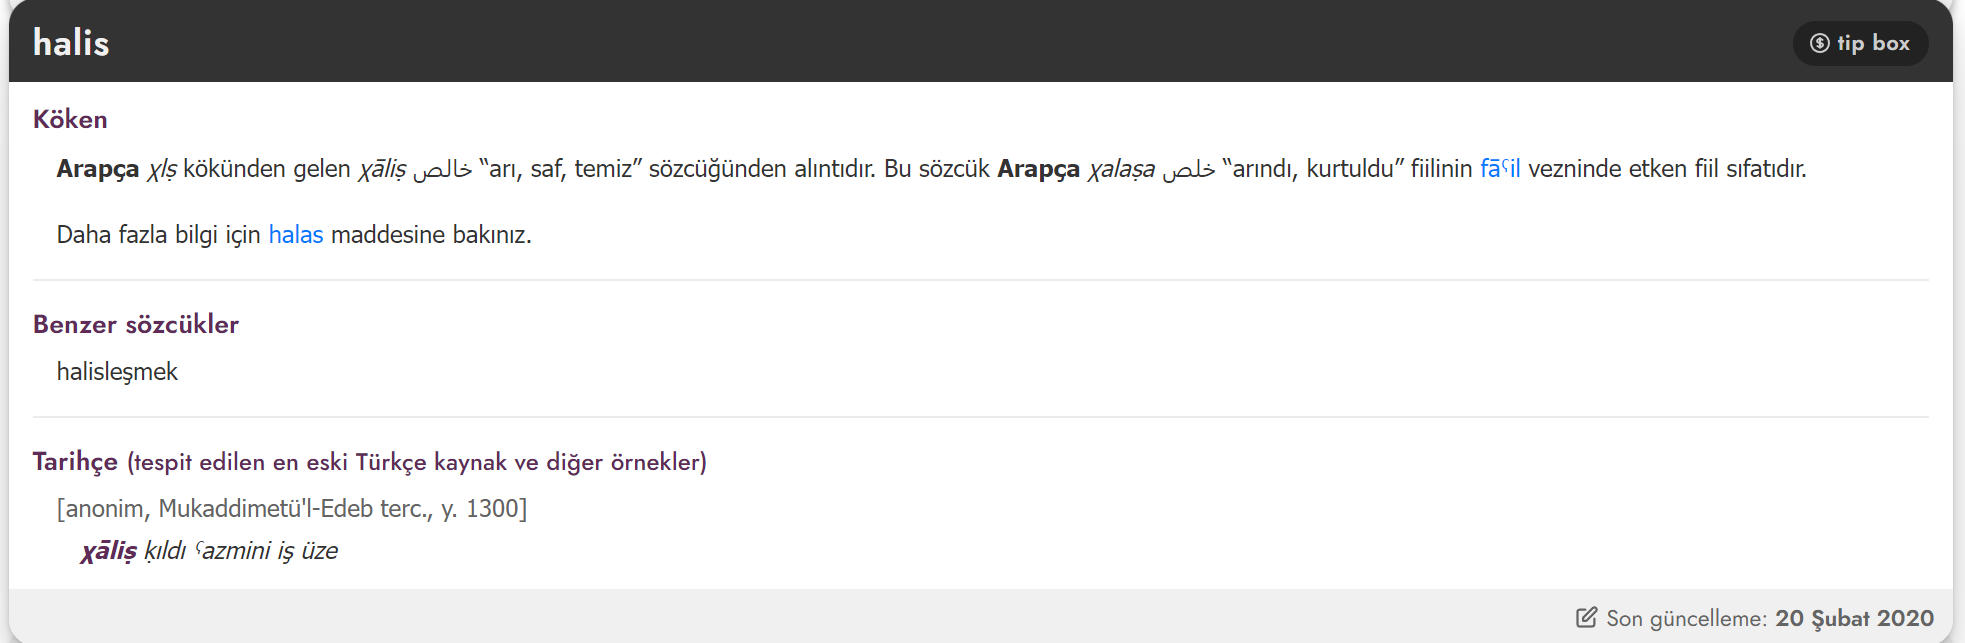Image resolution: width=1965 pixels, height=643 pixels.
Task: Click the first bold Arapça label
Action: [98, 169]
